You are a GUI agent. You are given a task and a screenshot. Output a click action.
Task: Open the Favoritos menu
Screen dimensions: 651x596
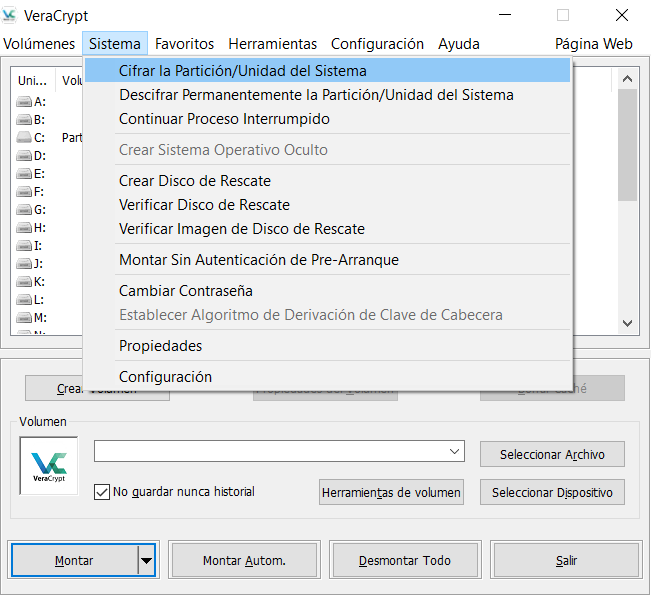click(184, 44)
